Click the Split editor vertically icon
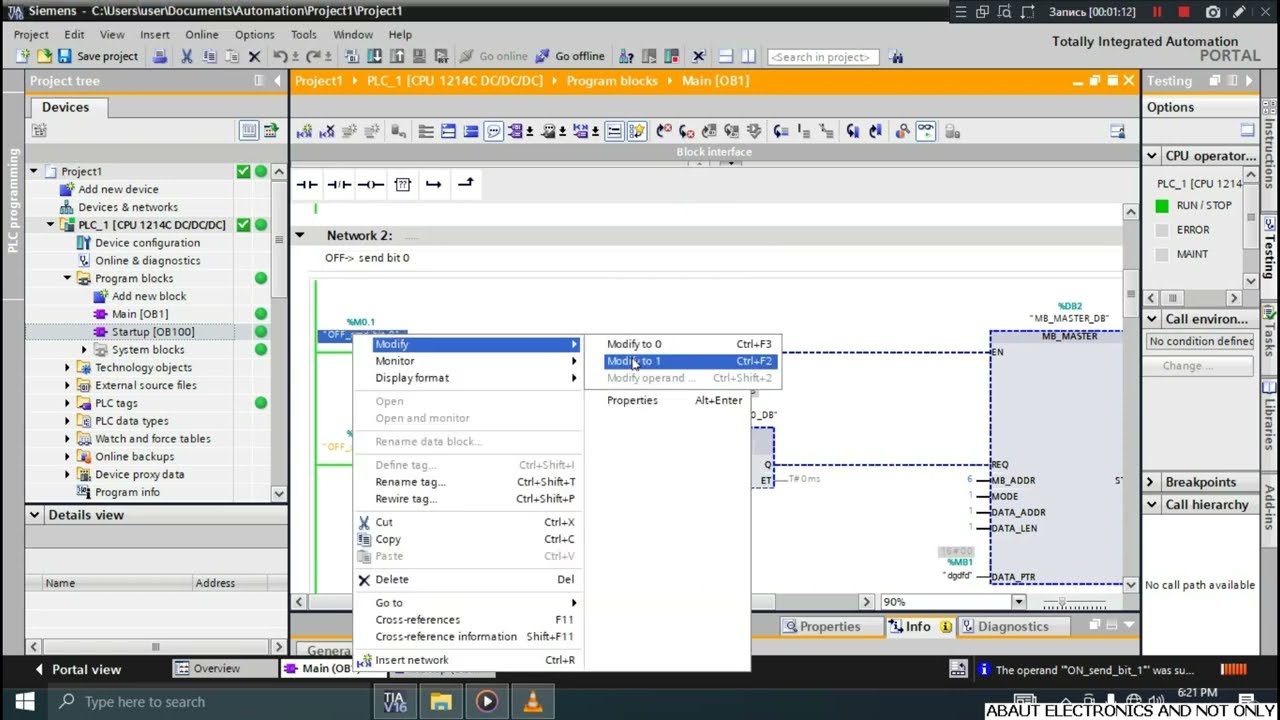 pyautogui.click(x=748, y=57)
